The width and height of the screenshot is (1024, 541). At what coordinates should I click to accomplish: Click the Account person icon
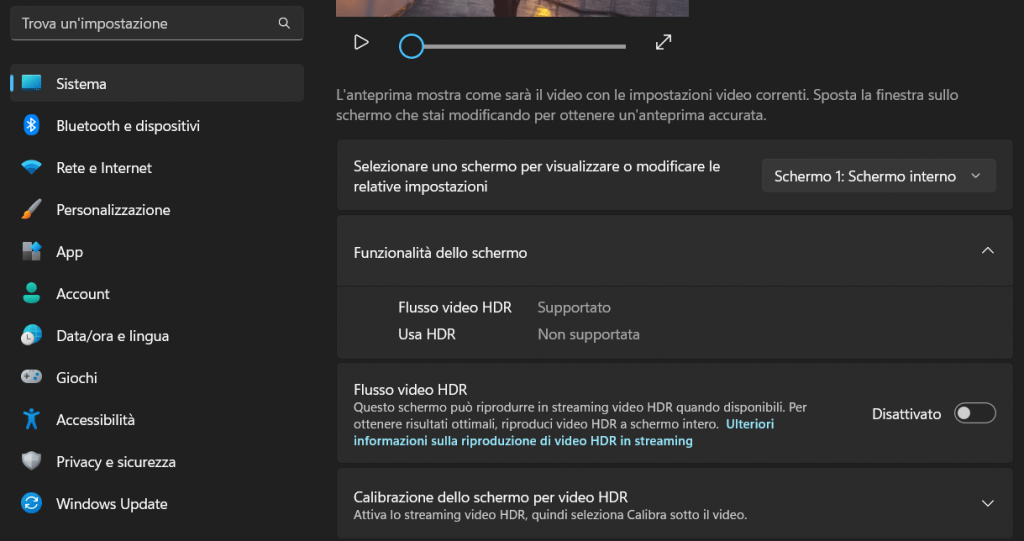[x=32, y=294]
